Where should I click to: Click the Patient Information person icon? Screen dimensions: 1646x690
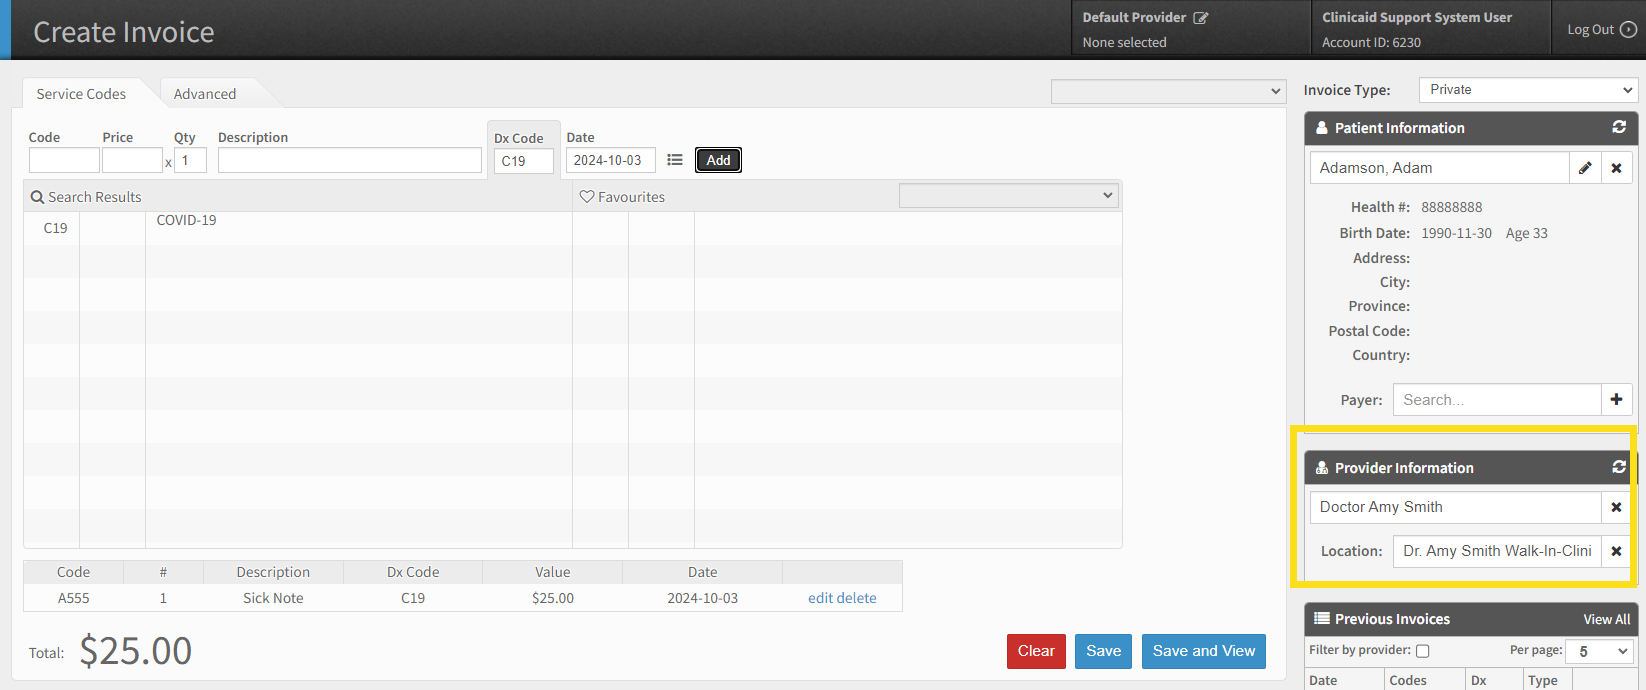pyautogui.click(x=1322, y=128)
